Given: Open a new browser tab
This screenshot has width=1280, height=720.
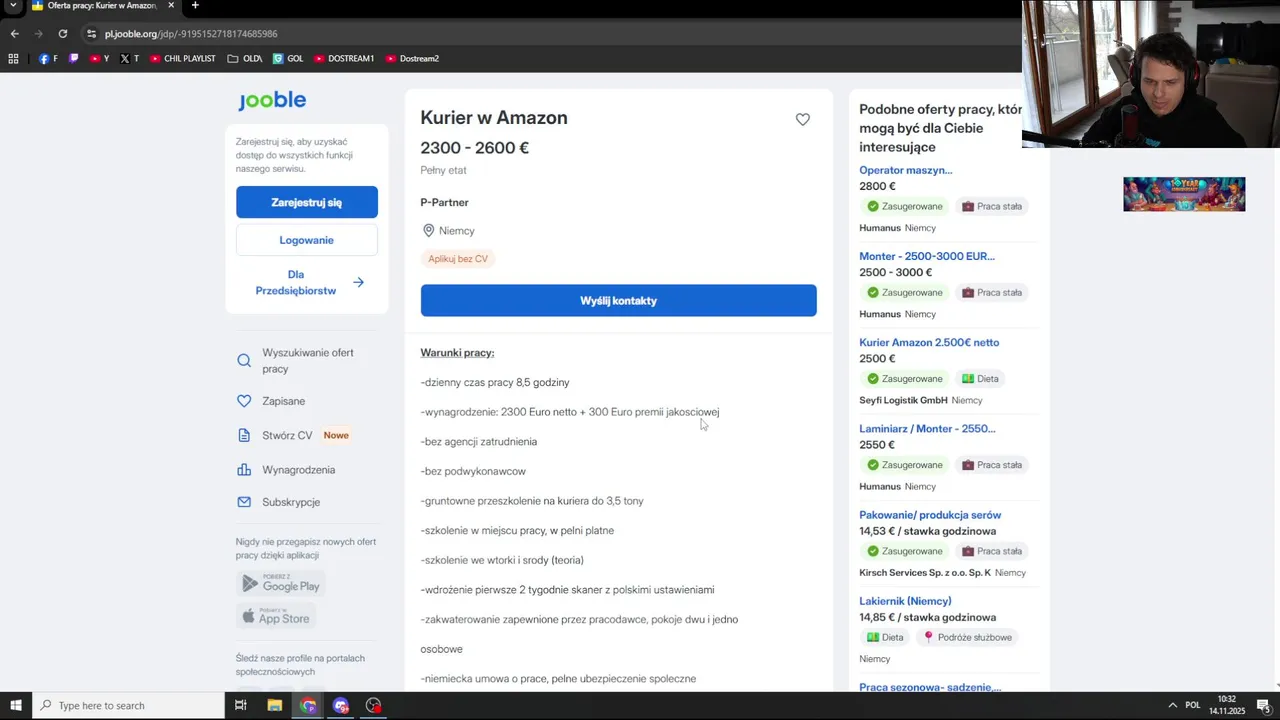Looking at the screenshot, I should [195, 5].
